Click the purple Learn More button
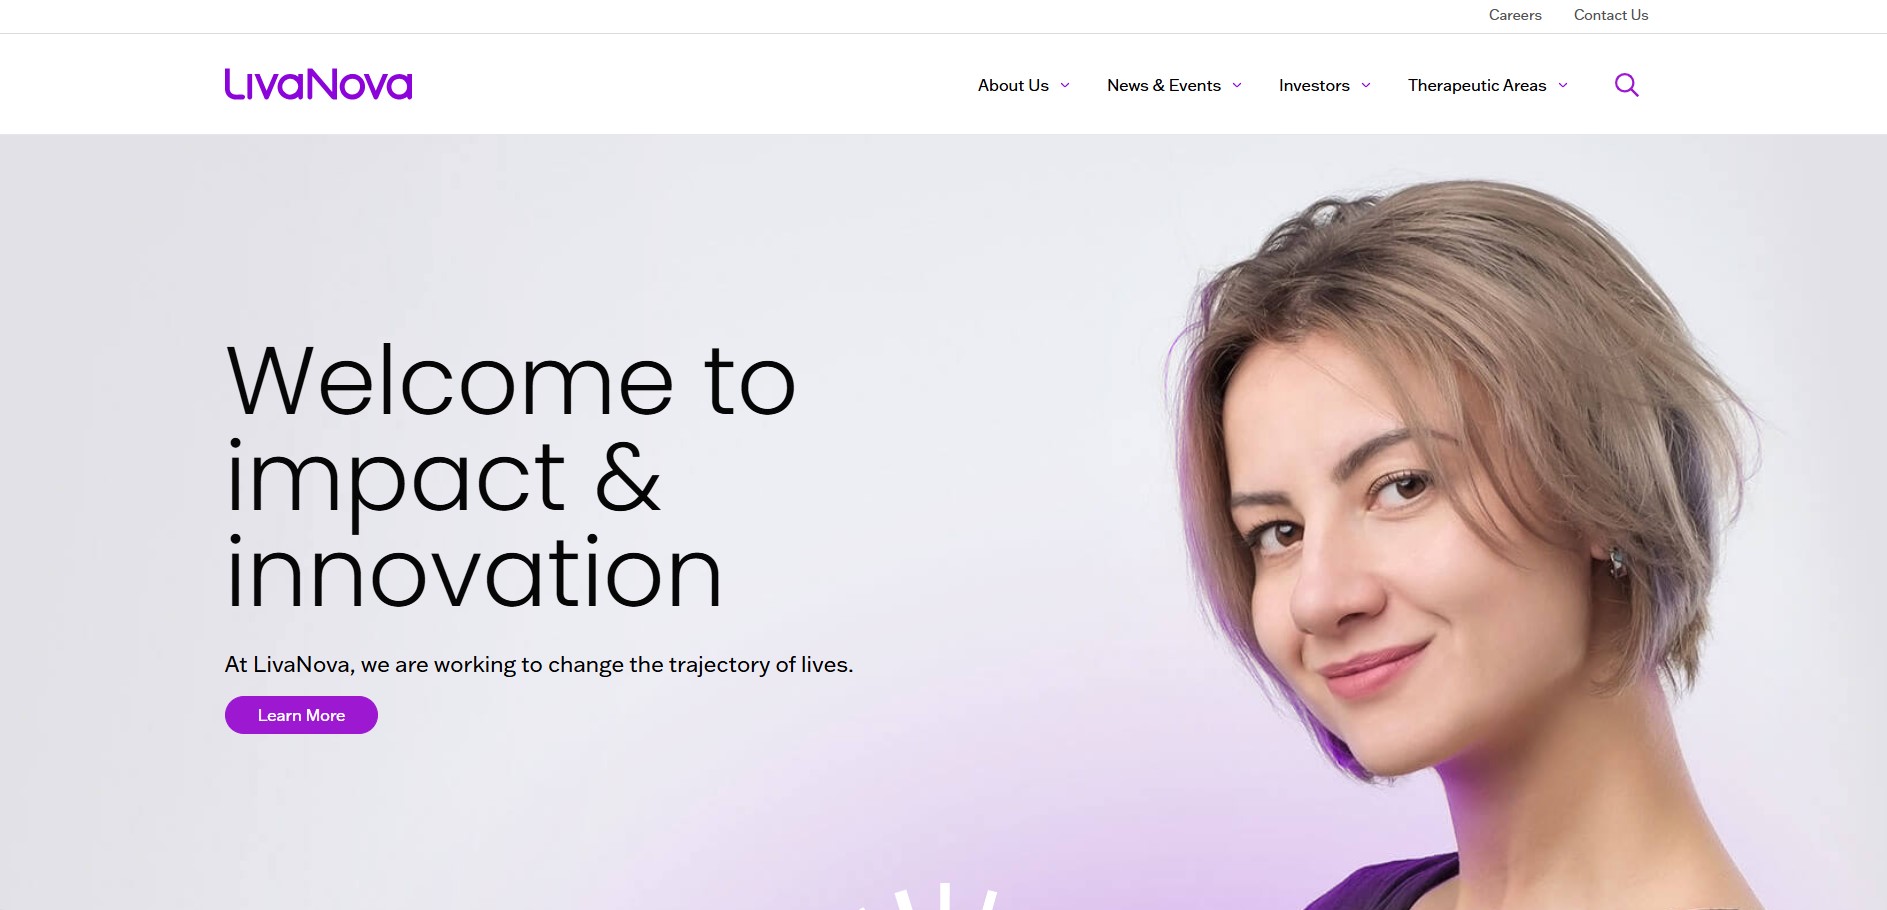This screenshot has height=910, width=1887. [301, 715]
